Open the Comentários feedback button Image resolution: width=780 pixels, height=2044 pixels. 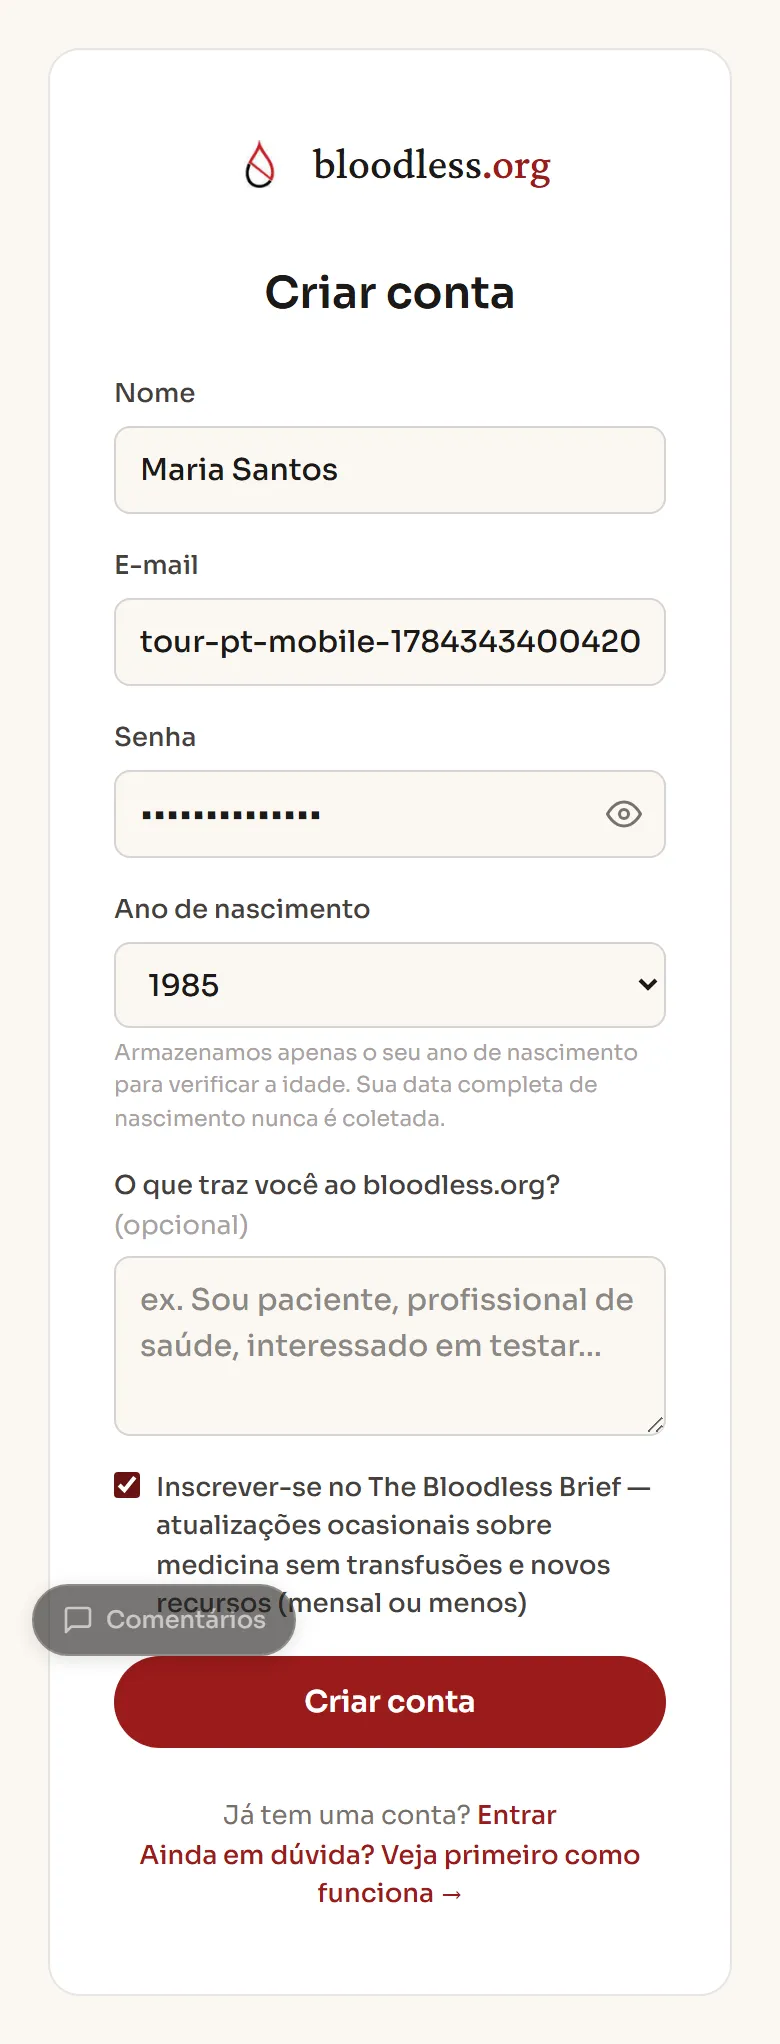pos(164,1619)
